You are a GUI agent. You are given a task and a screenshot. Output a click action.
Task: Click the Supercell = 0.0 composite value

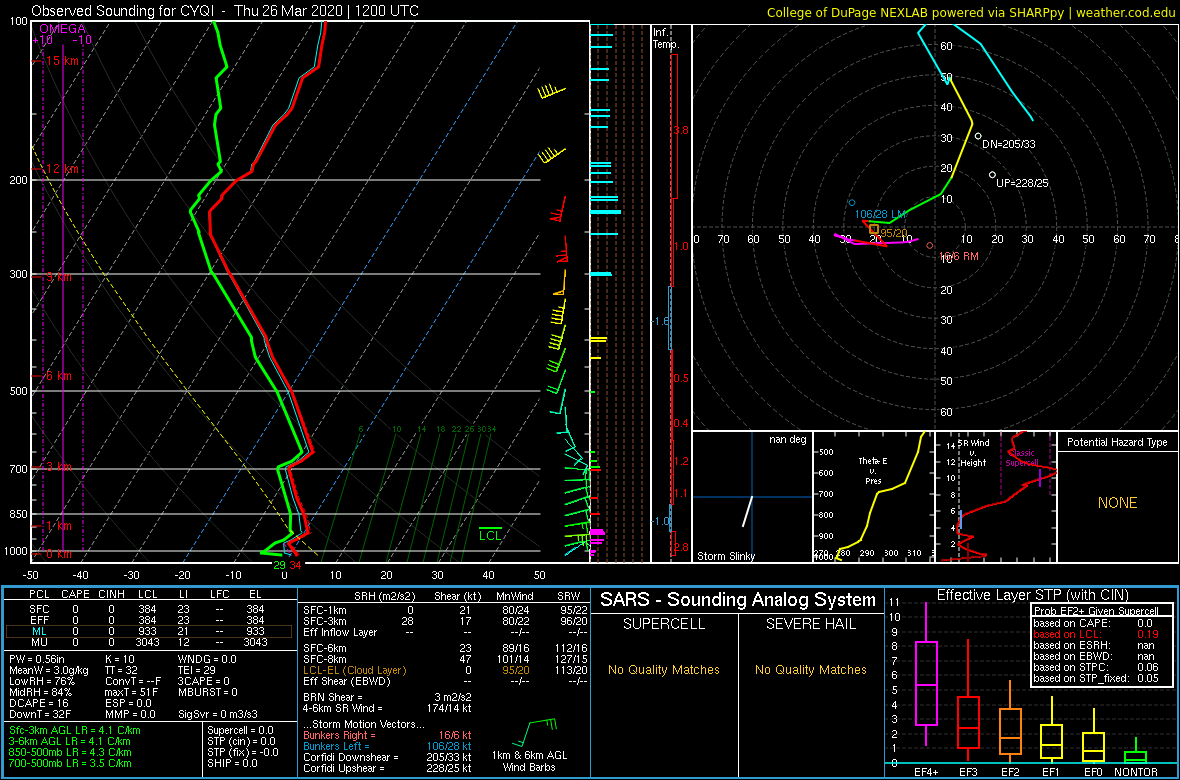[x=242, y=730]
